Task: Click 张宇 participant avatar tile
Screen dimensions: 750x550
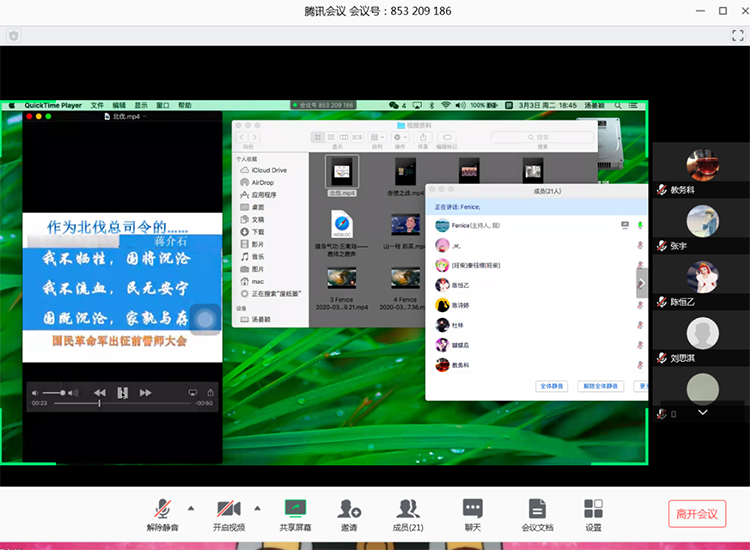Action: click(702, 221)
